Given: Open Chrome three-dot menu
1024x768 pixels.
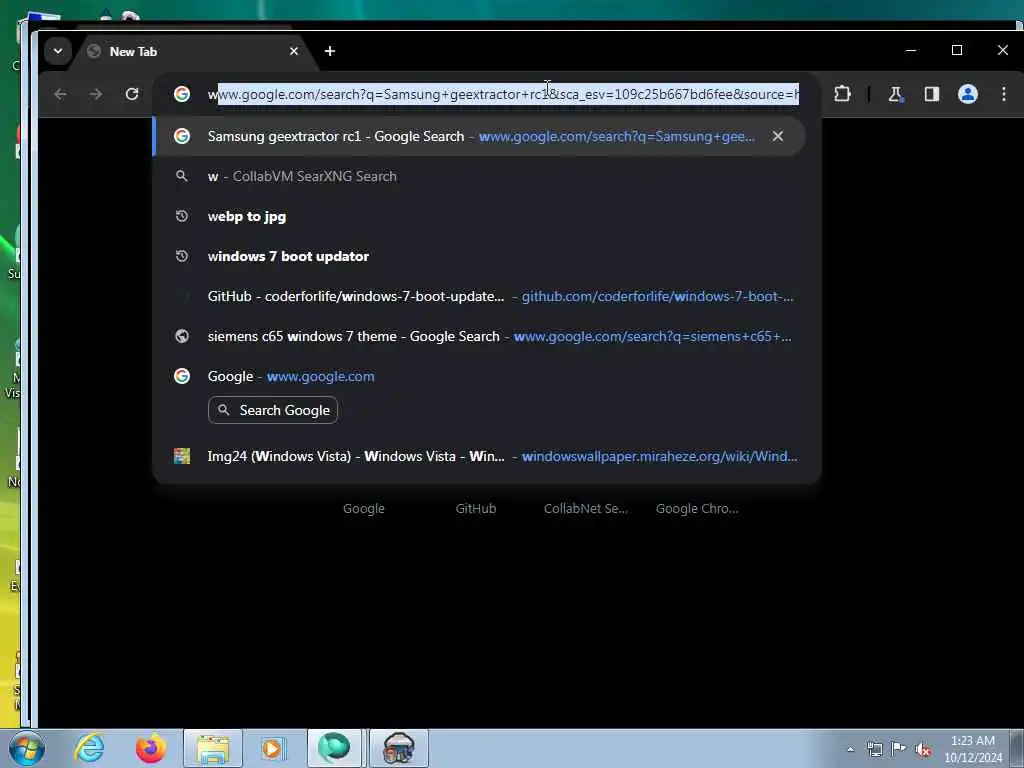Looking at the screenshot, I should [x=1004, y=94].
